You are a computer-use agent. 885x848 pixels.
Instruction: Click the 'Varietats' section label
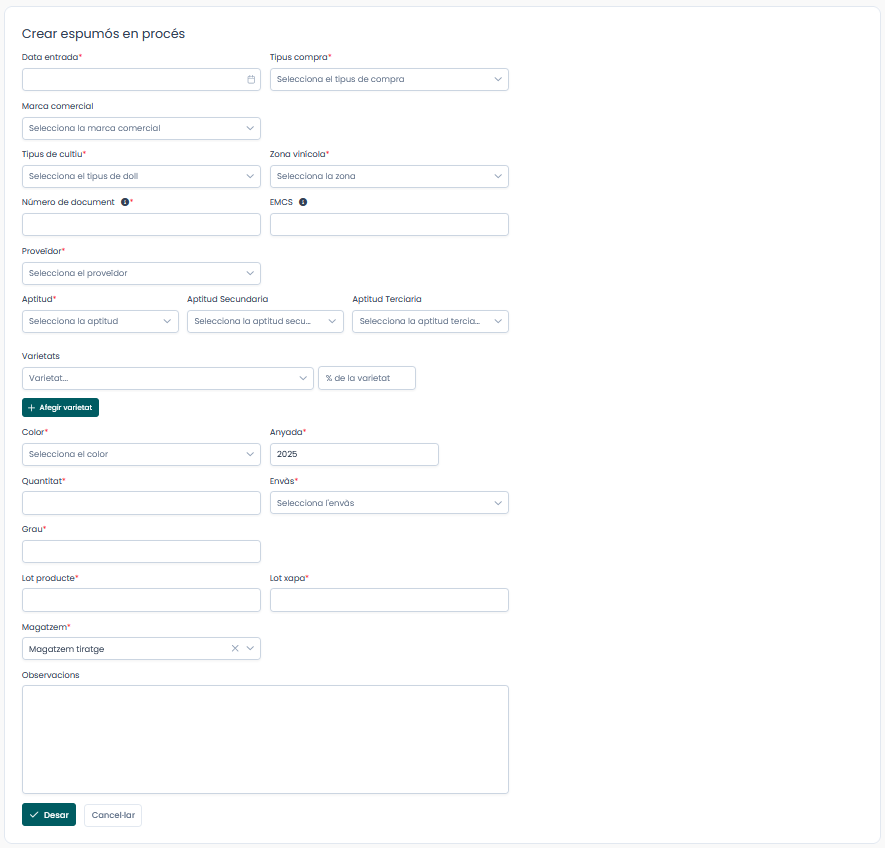click(41, 356)
